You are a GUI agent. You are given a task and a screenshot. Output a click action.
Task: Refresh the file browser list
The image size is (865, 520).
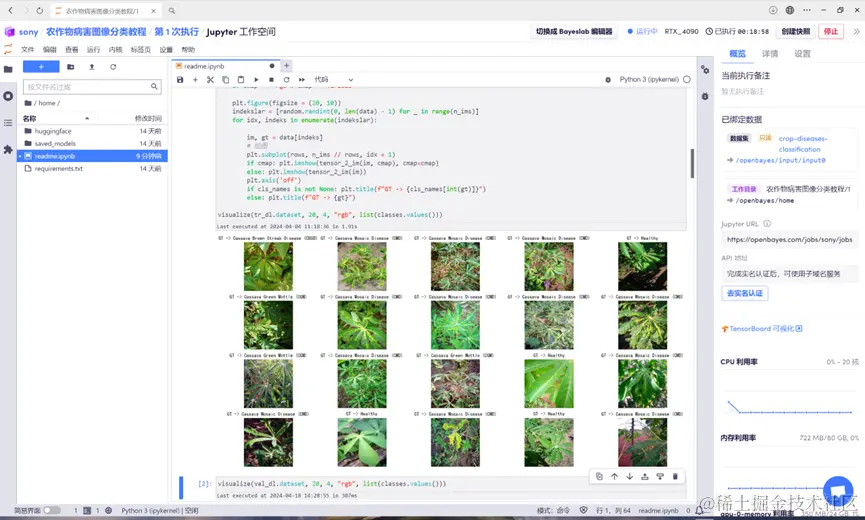pyautogui.click(x=113, y=67)
